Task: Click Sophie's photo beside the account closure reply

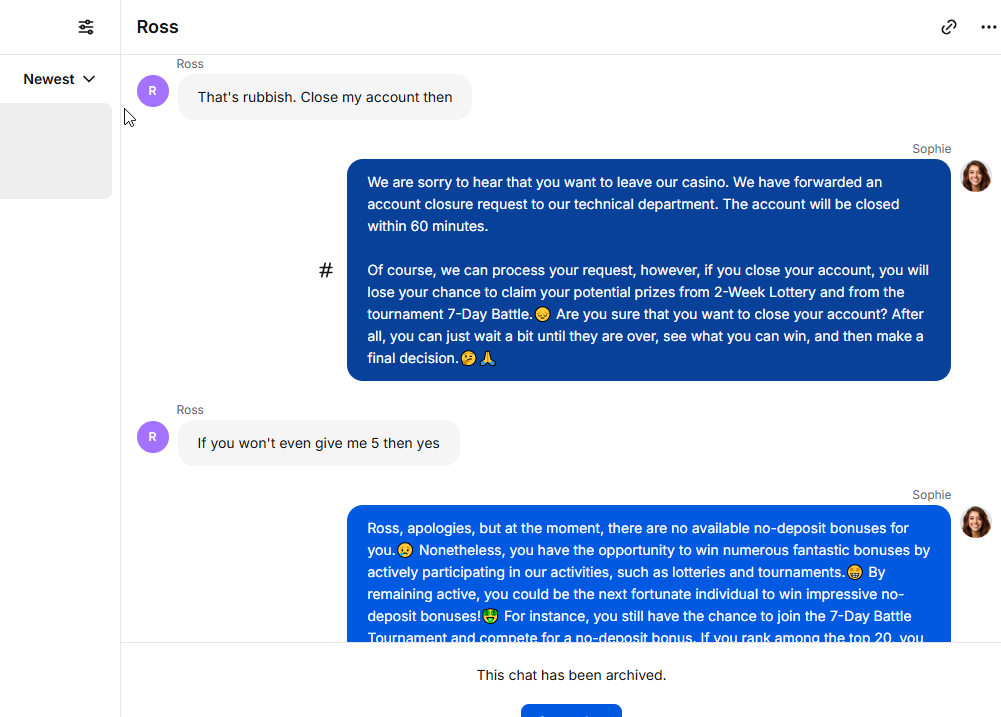Action: (x=976, y=176)
